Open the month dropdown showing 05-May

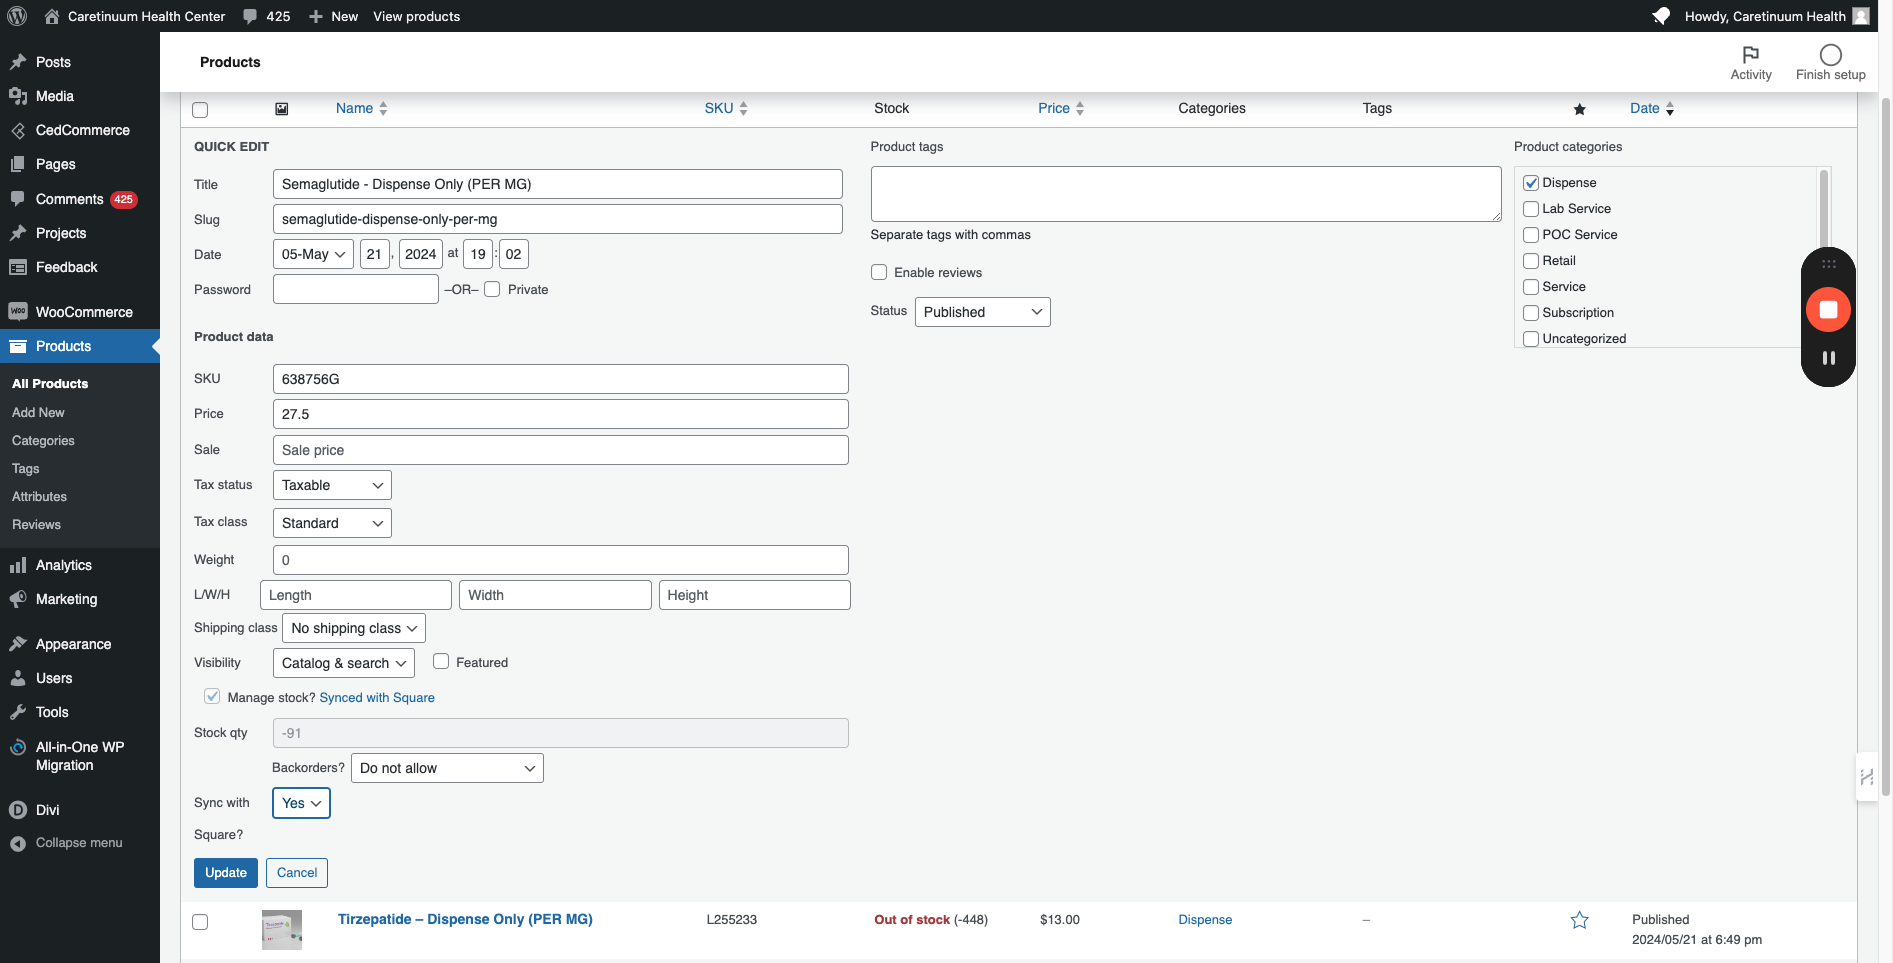point(313,254)
